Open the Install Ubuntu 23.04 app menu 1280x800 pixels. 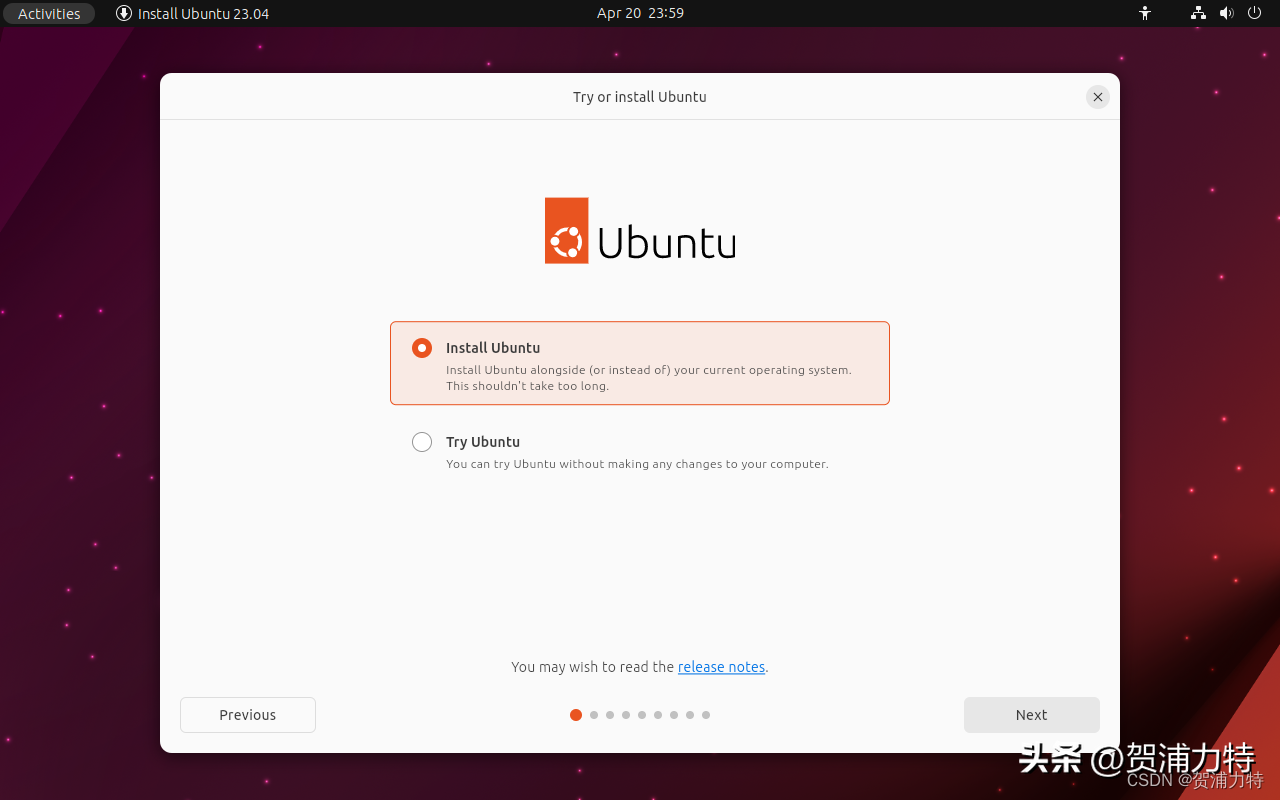(x=193, y=14)
